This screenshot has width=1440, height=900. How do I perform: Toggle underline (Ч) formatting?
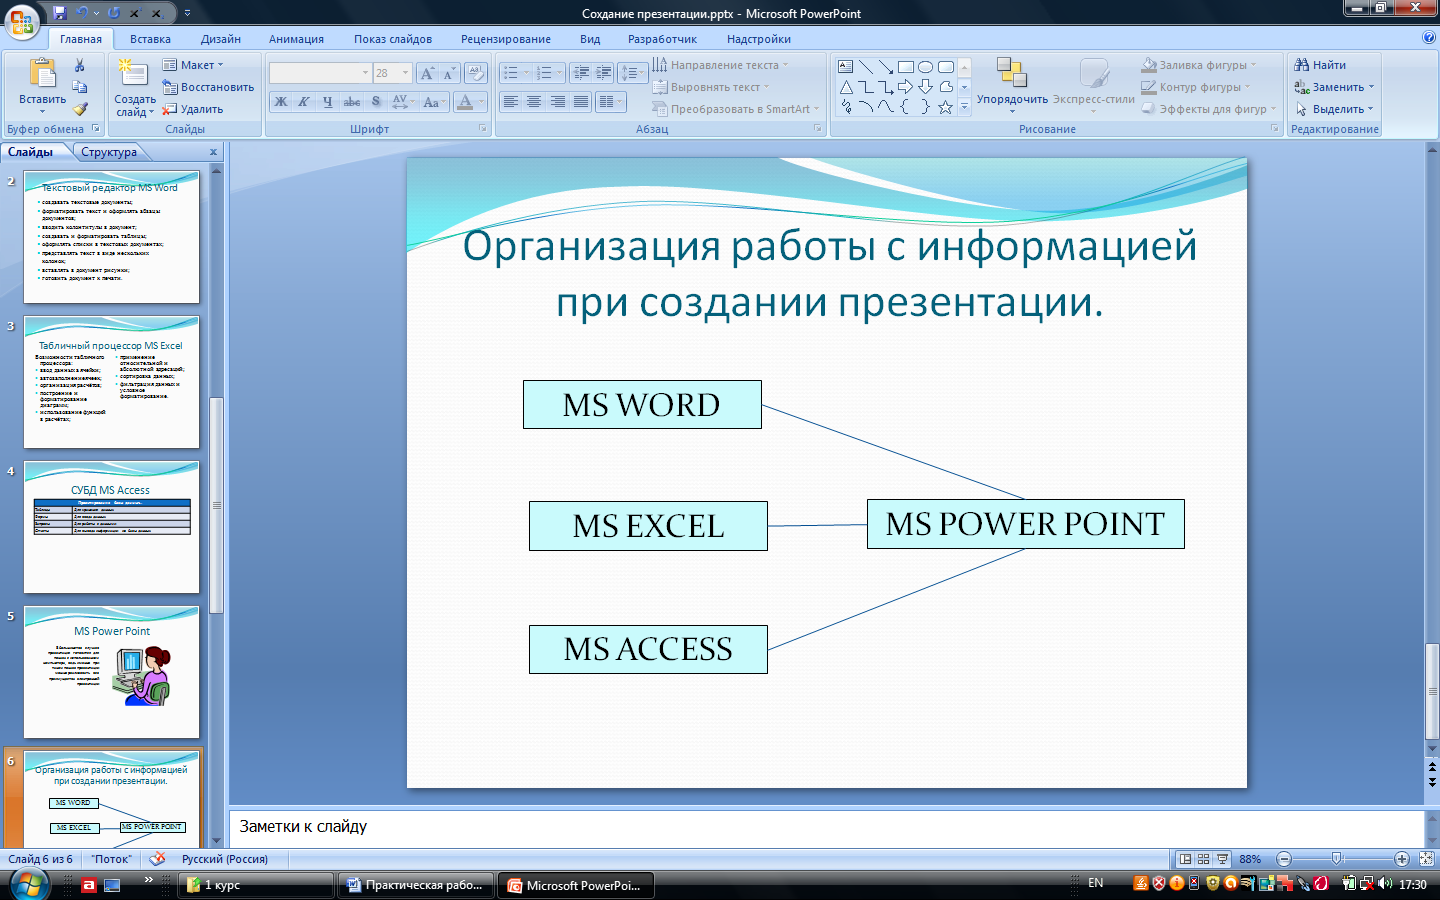[327, 102]
